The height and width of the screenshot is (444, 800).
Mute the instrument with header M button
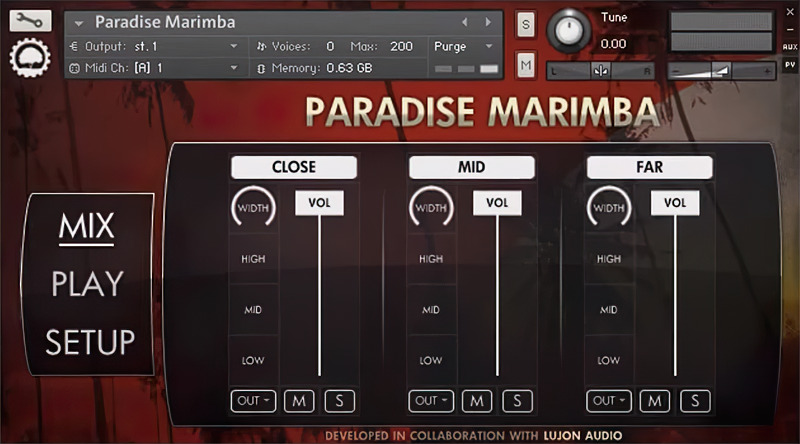[526, 65]
